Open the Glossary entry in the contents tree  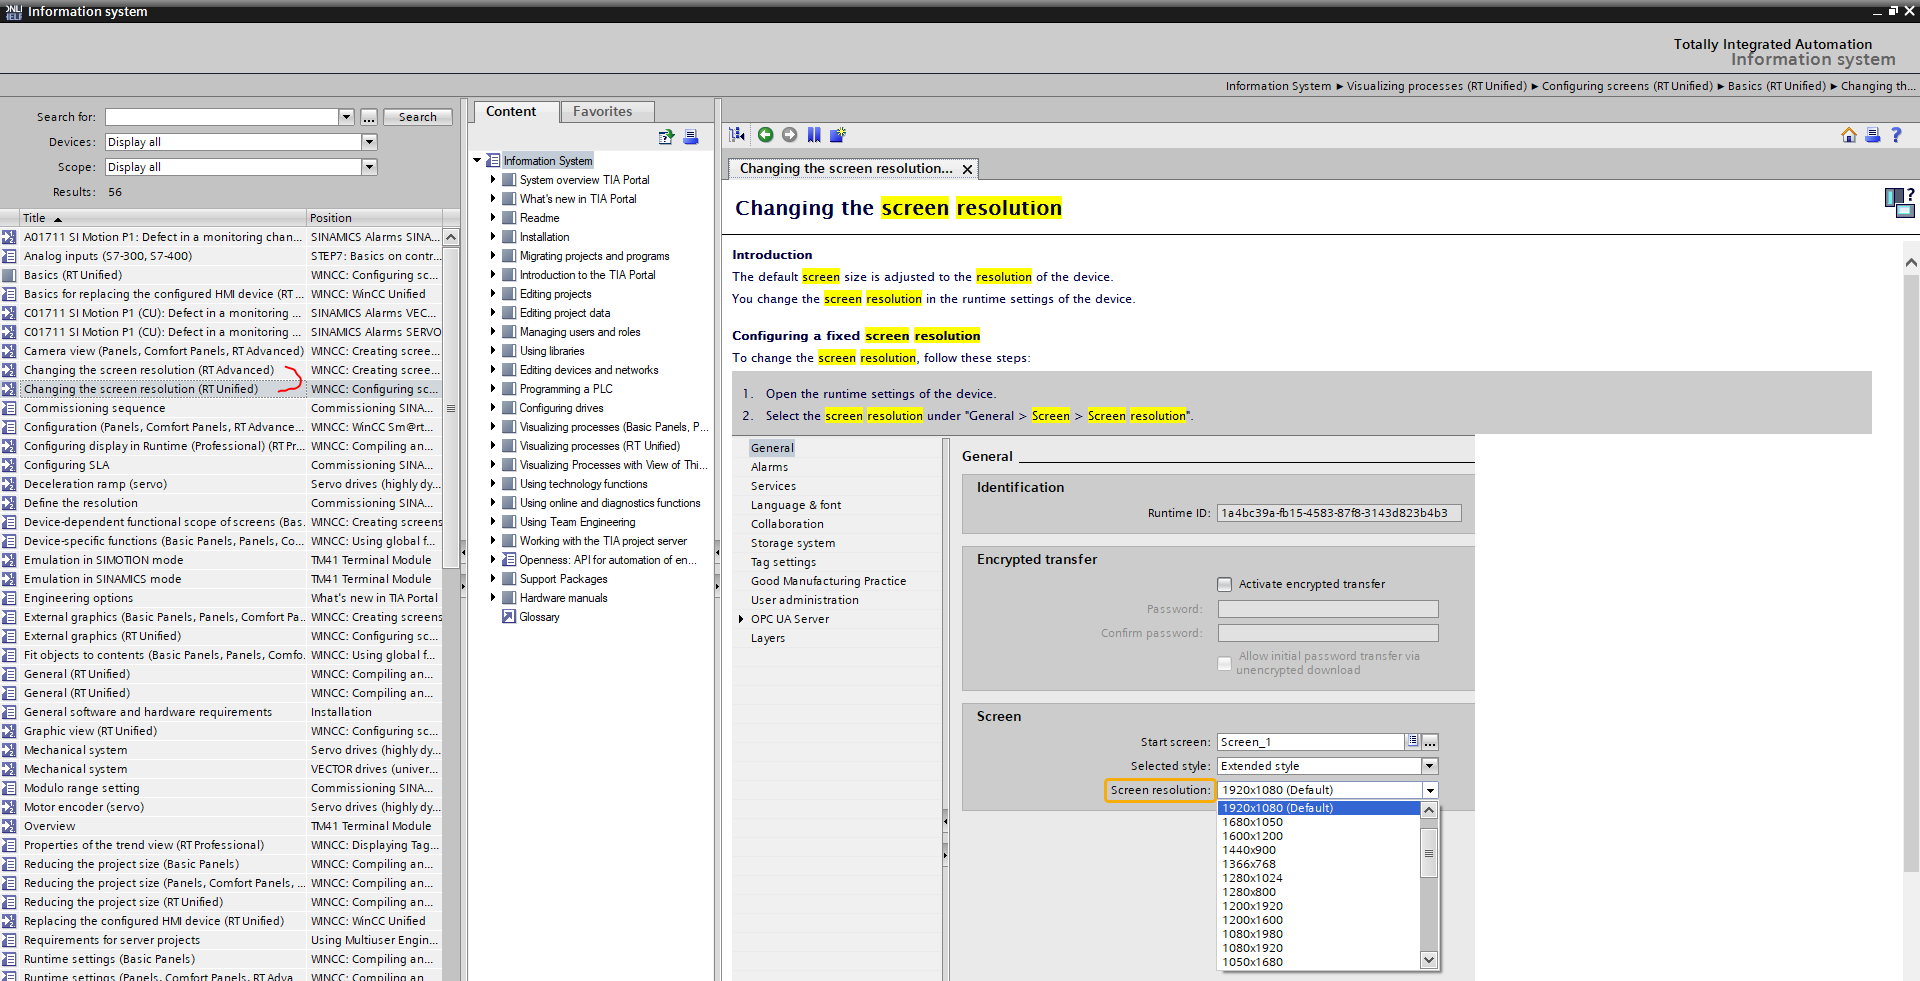(x=539, y=617)
